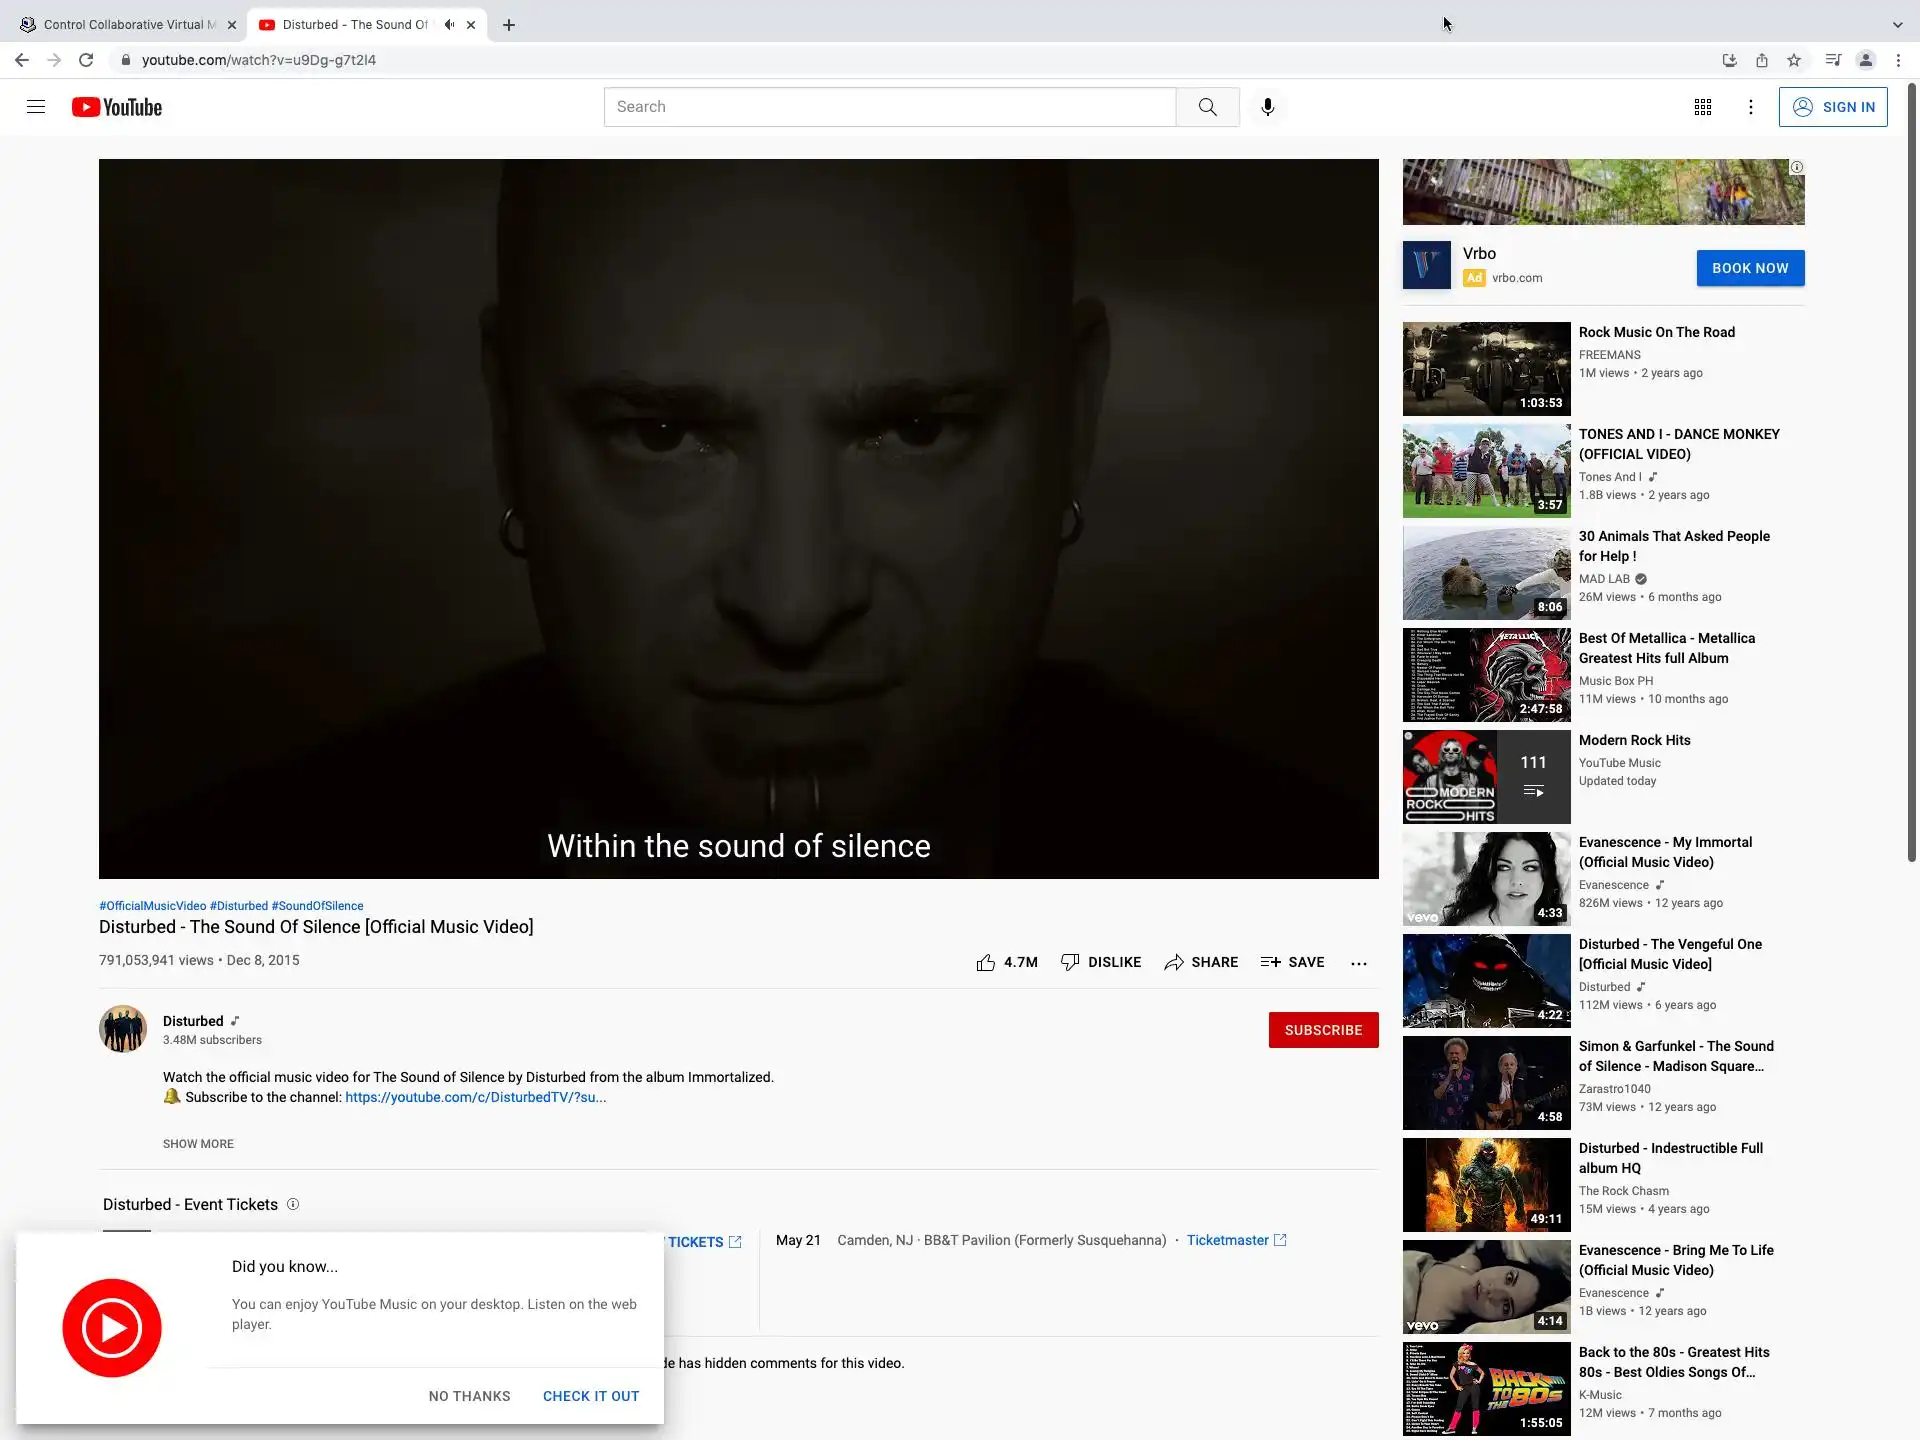
Task: Subscribe to the Disturbed channel
Action: pos(1323,1030)
